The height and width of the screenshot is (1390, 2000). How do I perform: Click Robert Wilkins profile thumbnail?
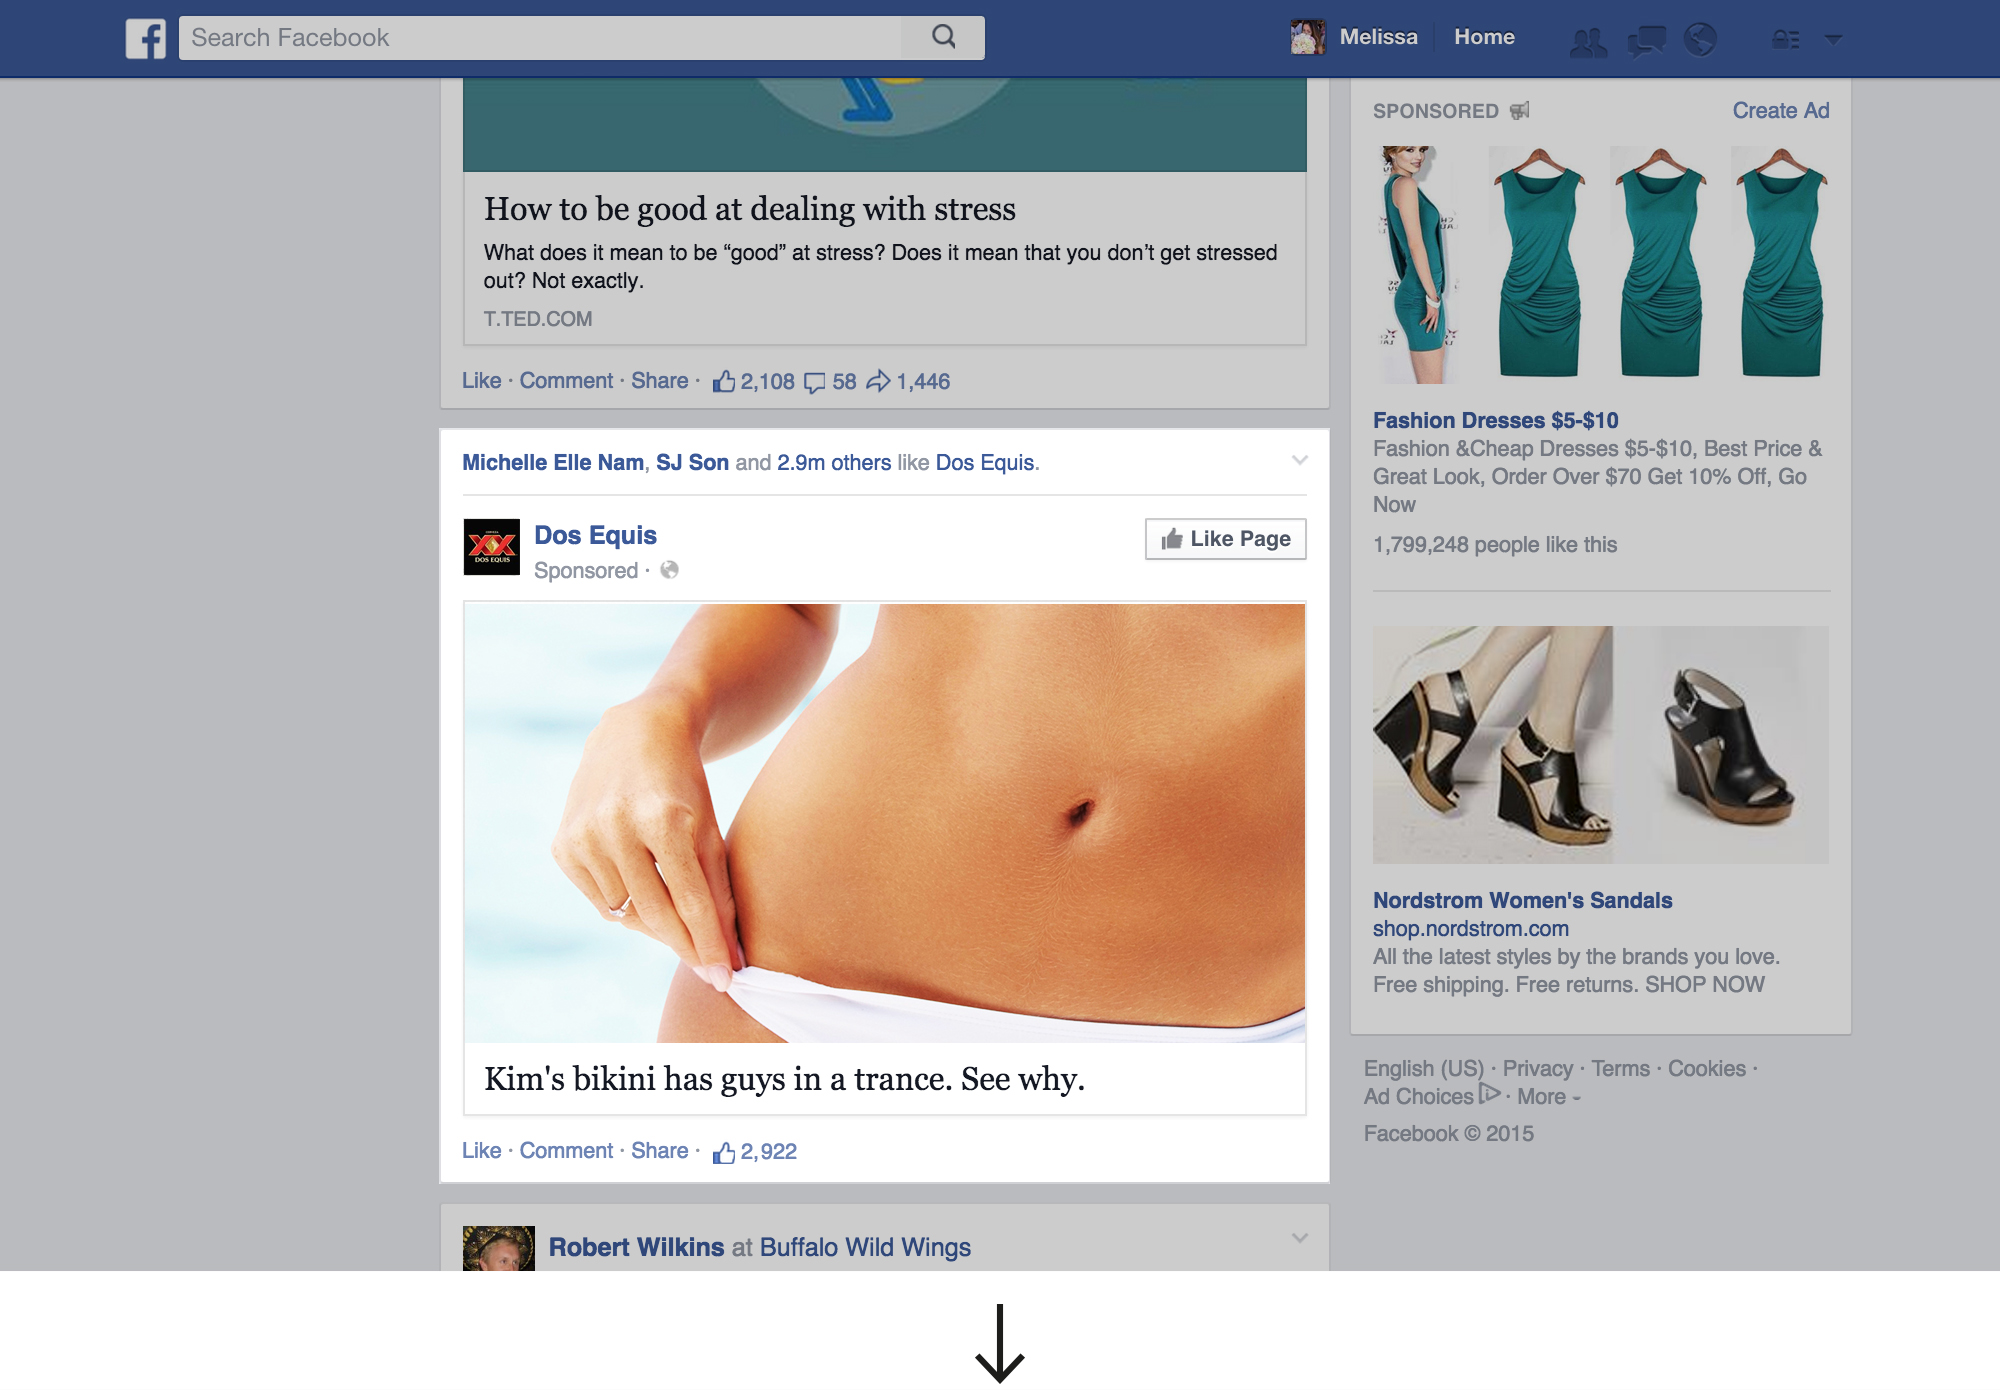(x=499, y=1248)
